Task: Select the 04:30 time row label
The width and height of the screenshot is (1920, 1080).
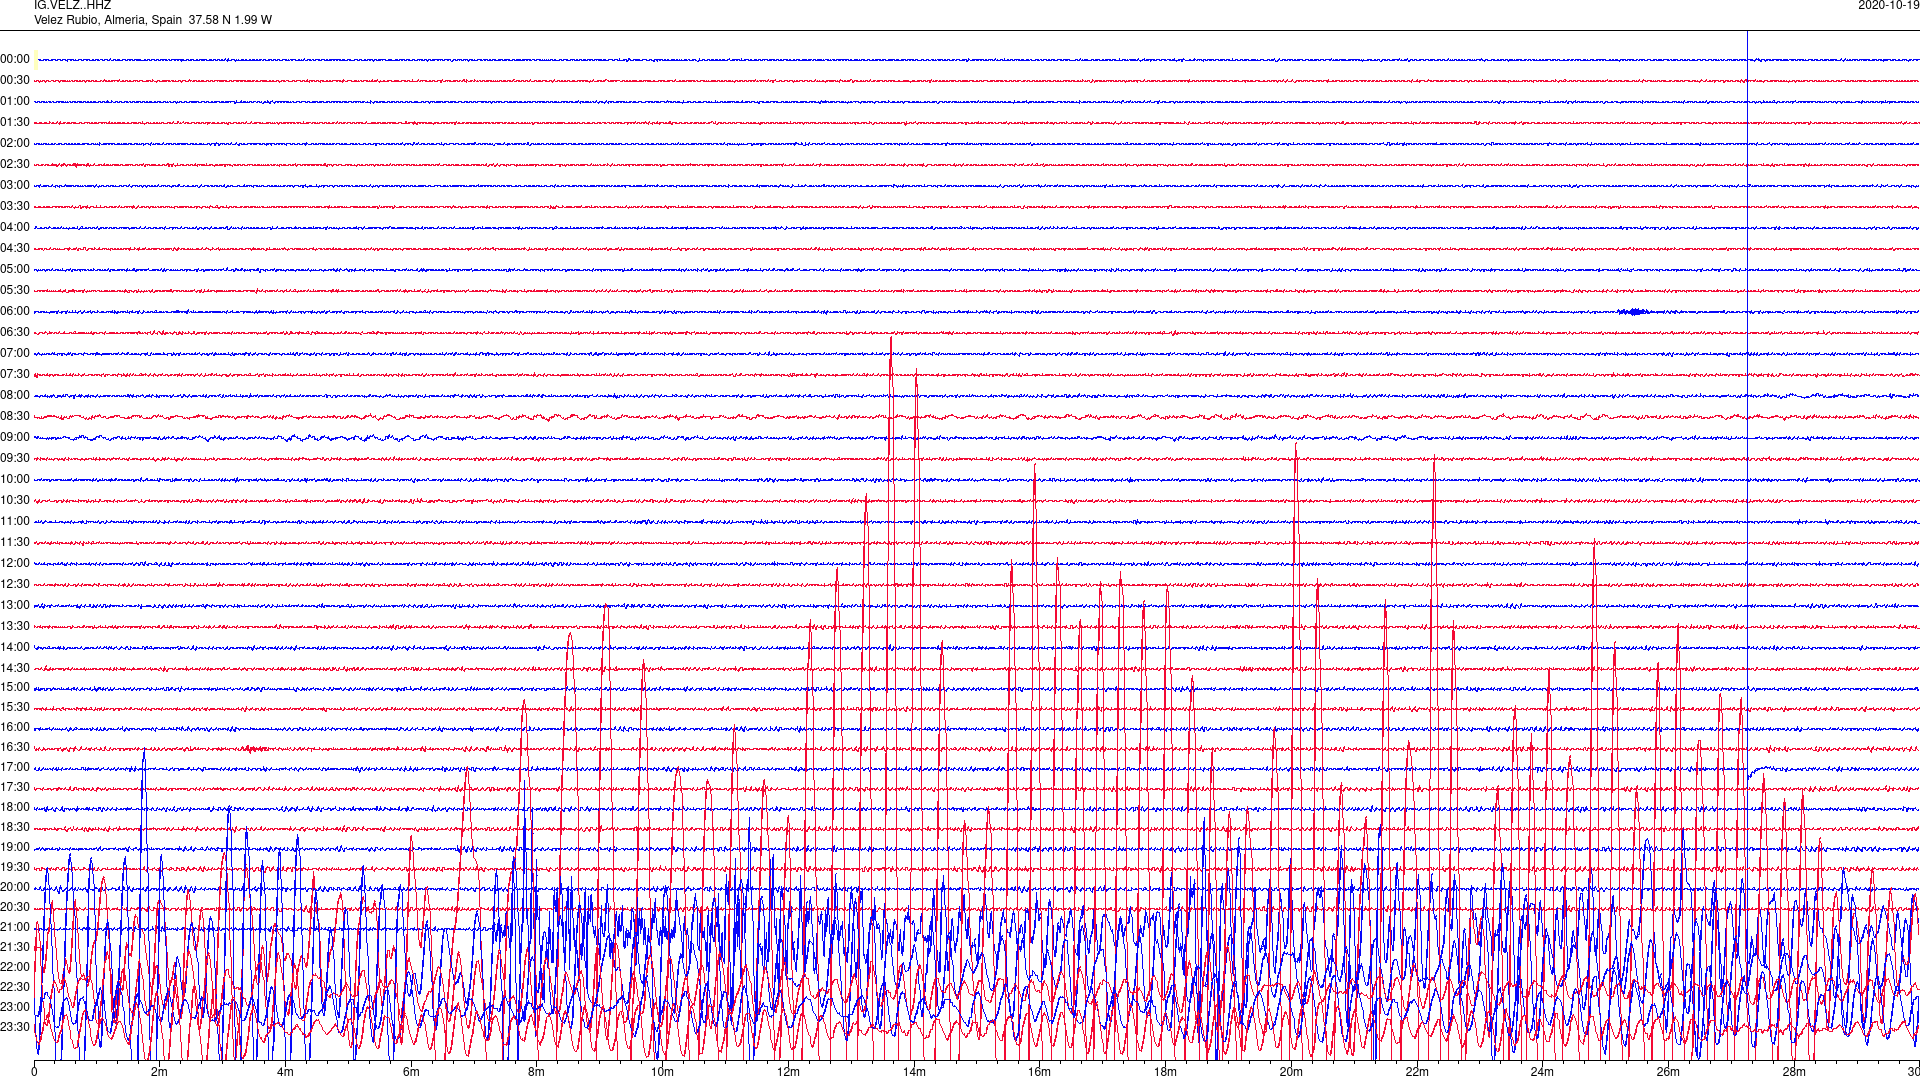Action: [x=15, y=248]
